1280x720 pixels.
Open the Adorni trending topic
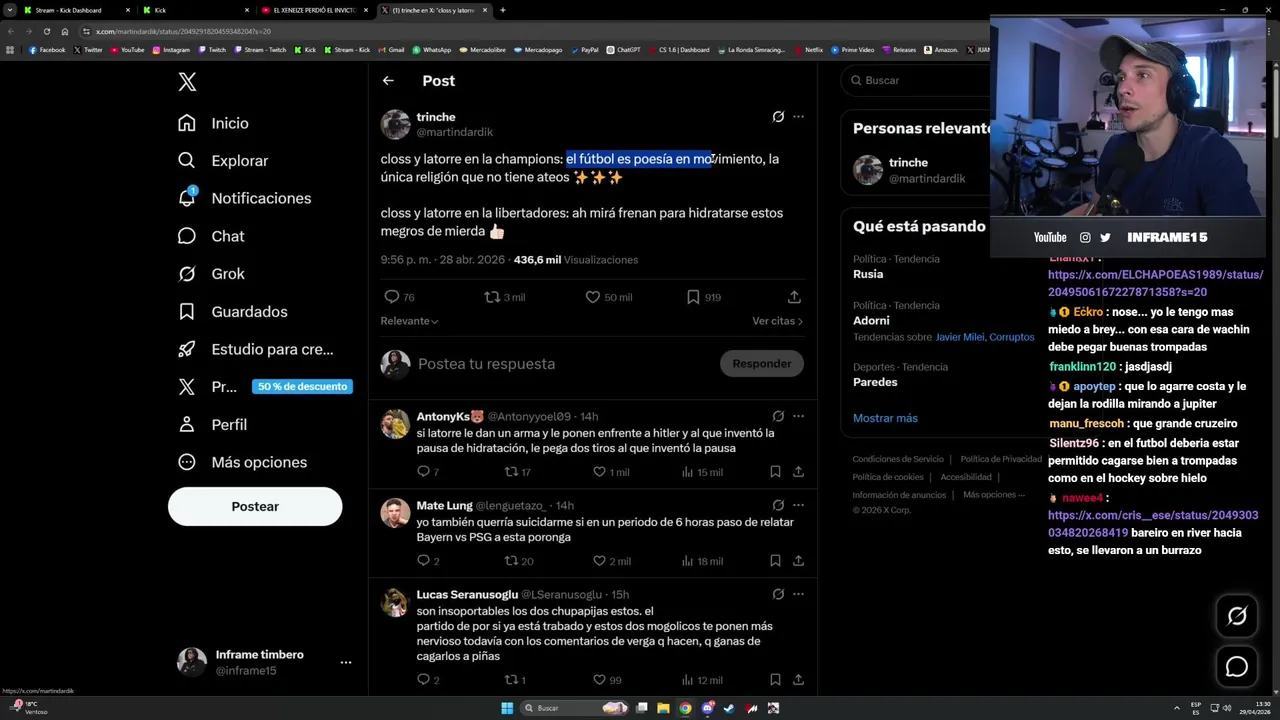tap(871, 320)
